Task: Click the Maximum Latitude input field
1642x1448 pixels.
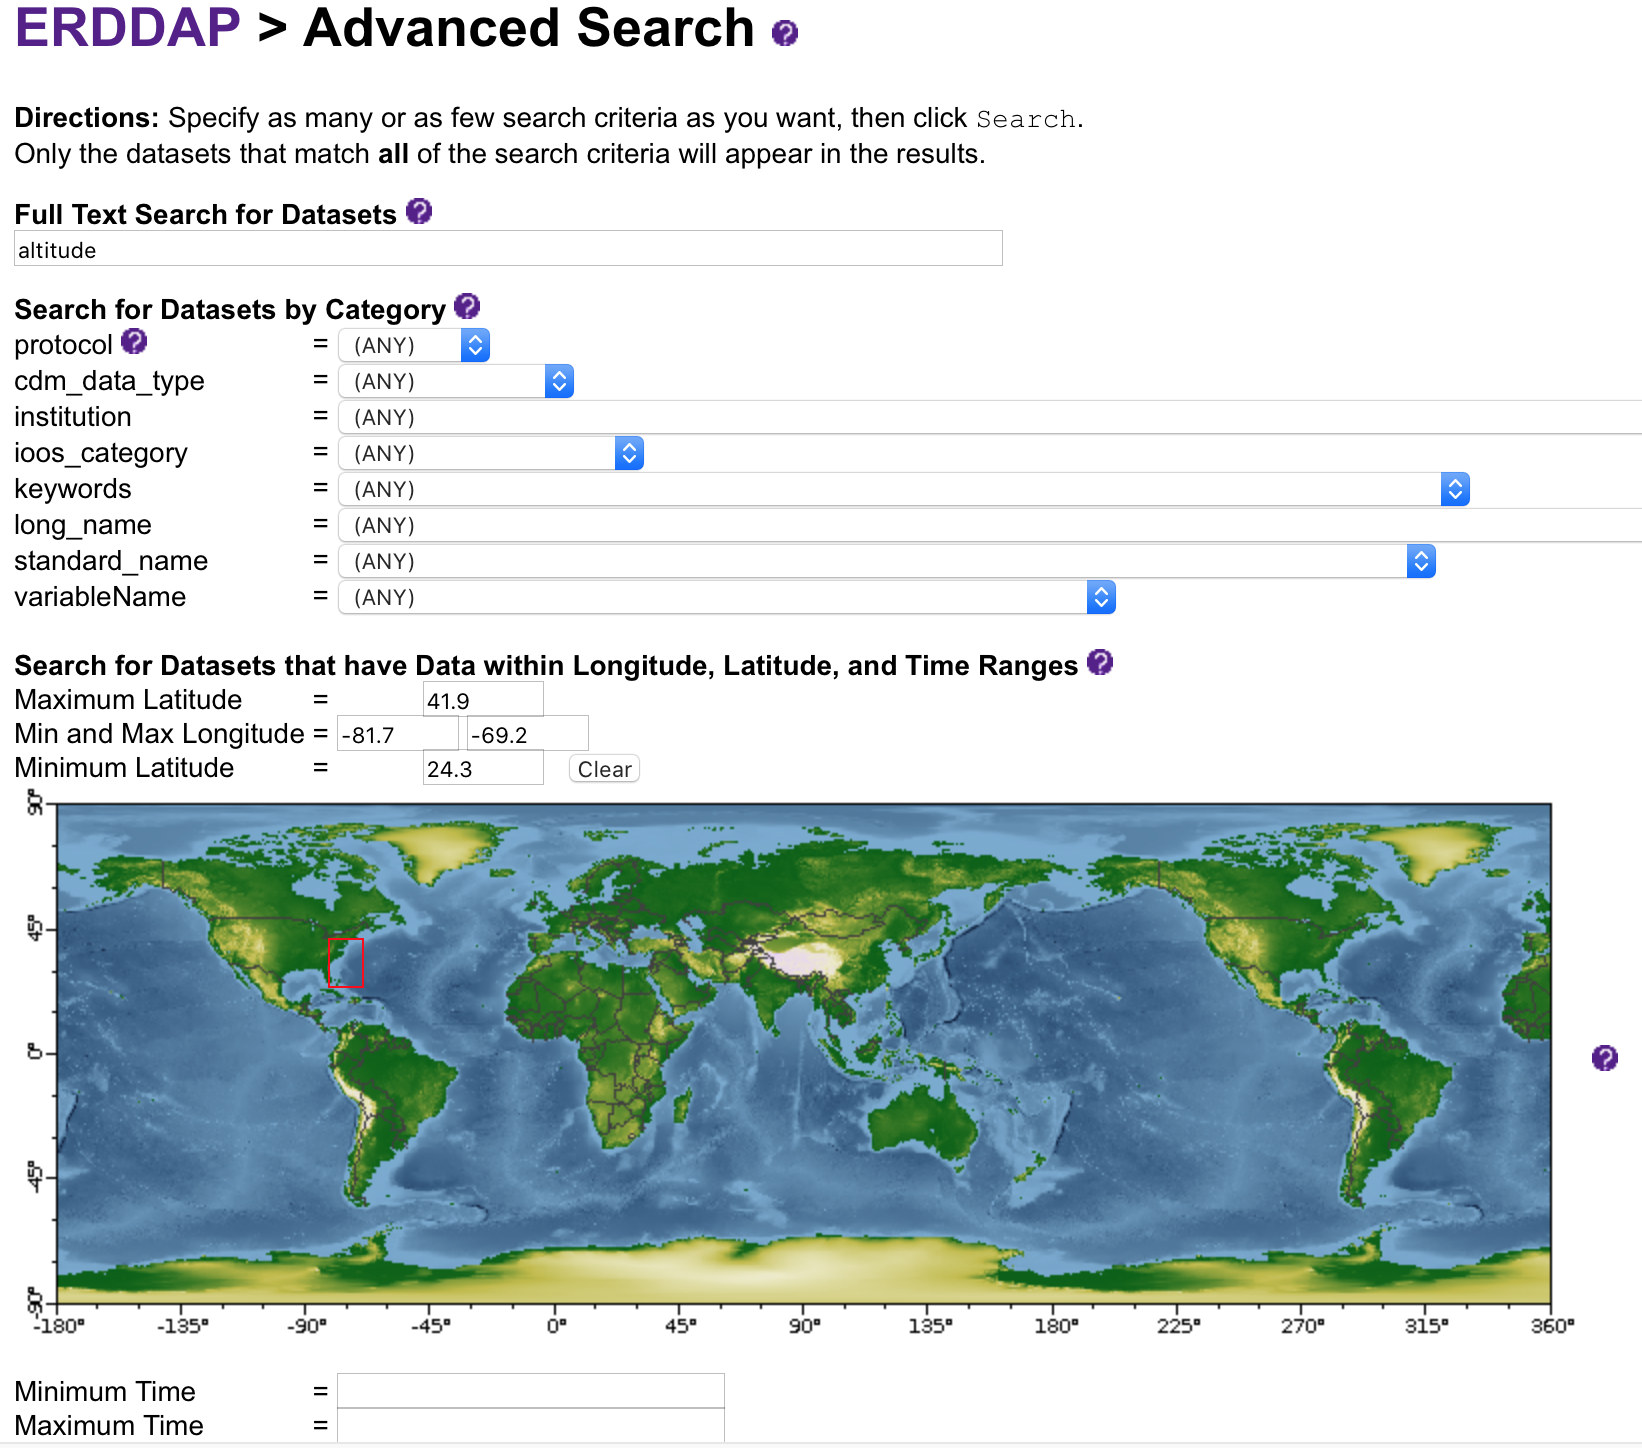Action: [482, 700]
